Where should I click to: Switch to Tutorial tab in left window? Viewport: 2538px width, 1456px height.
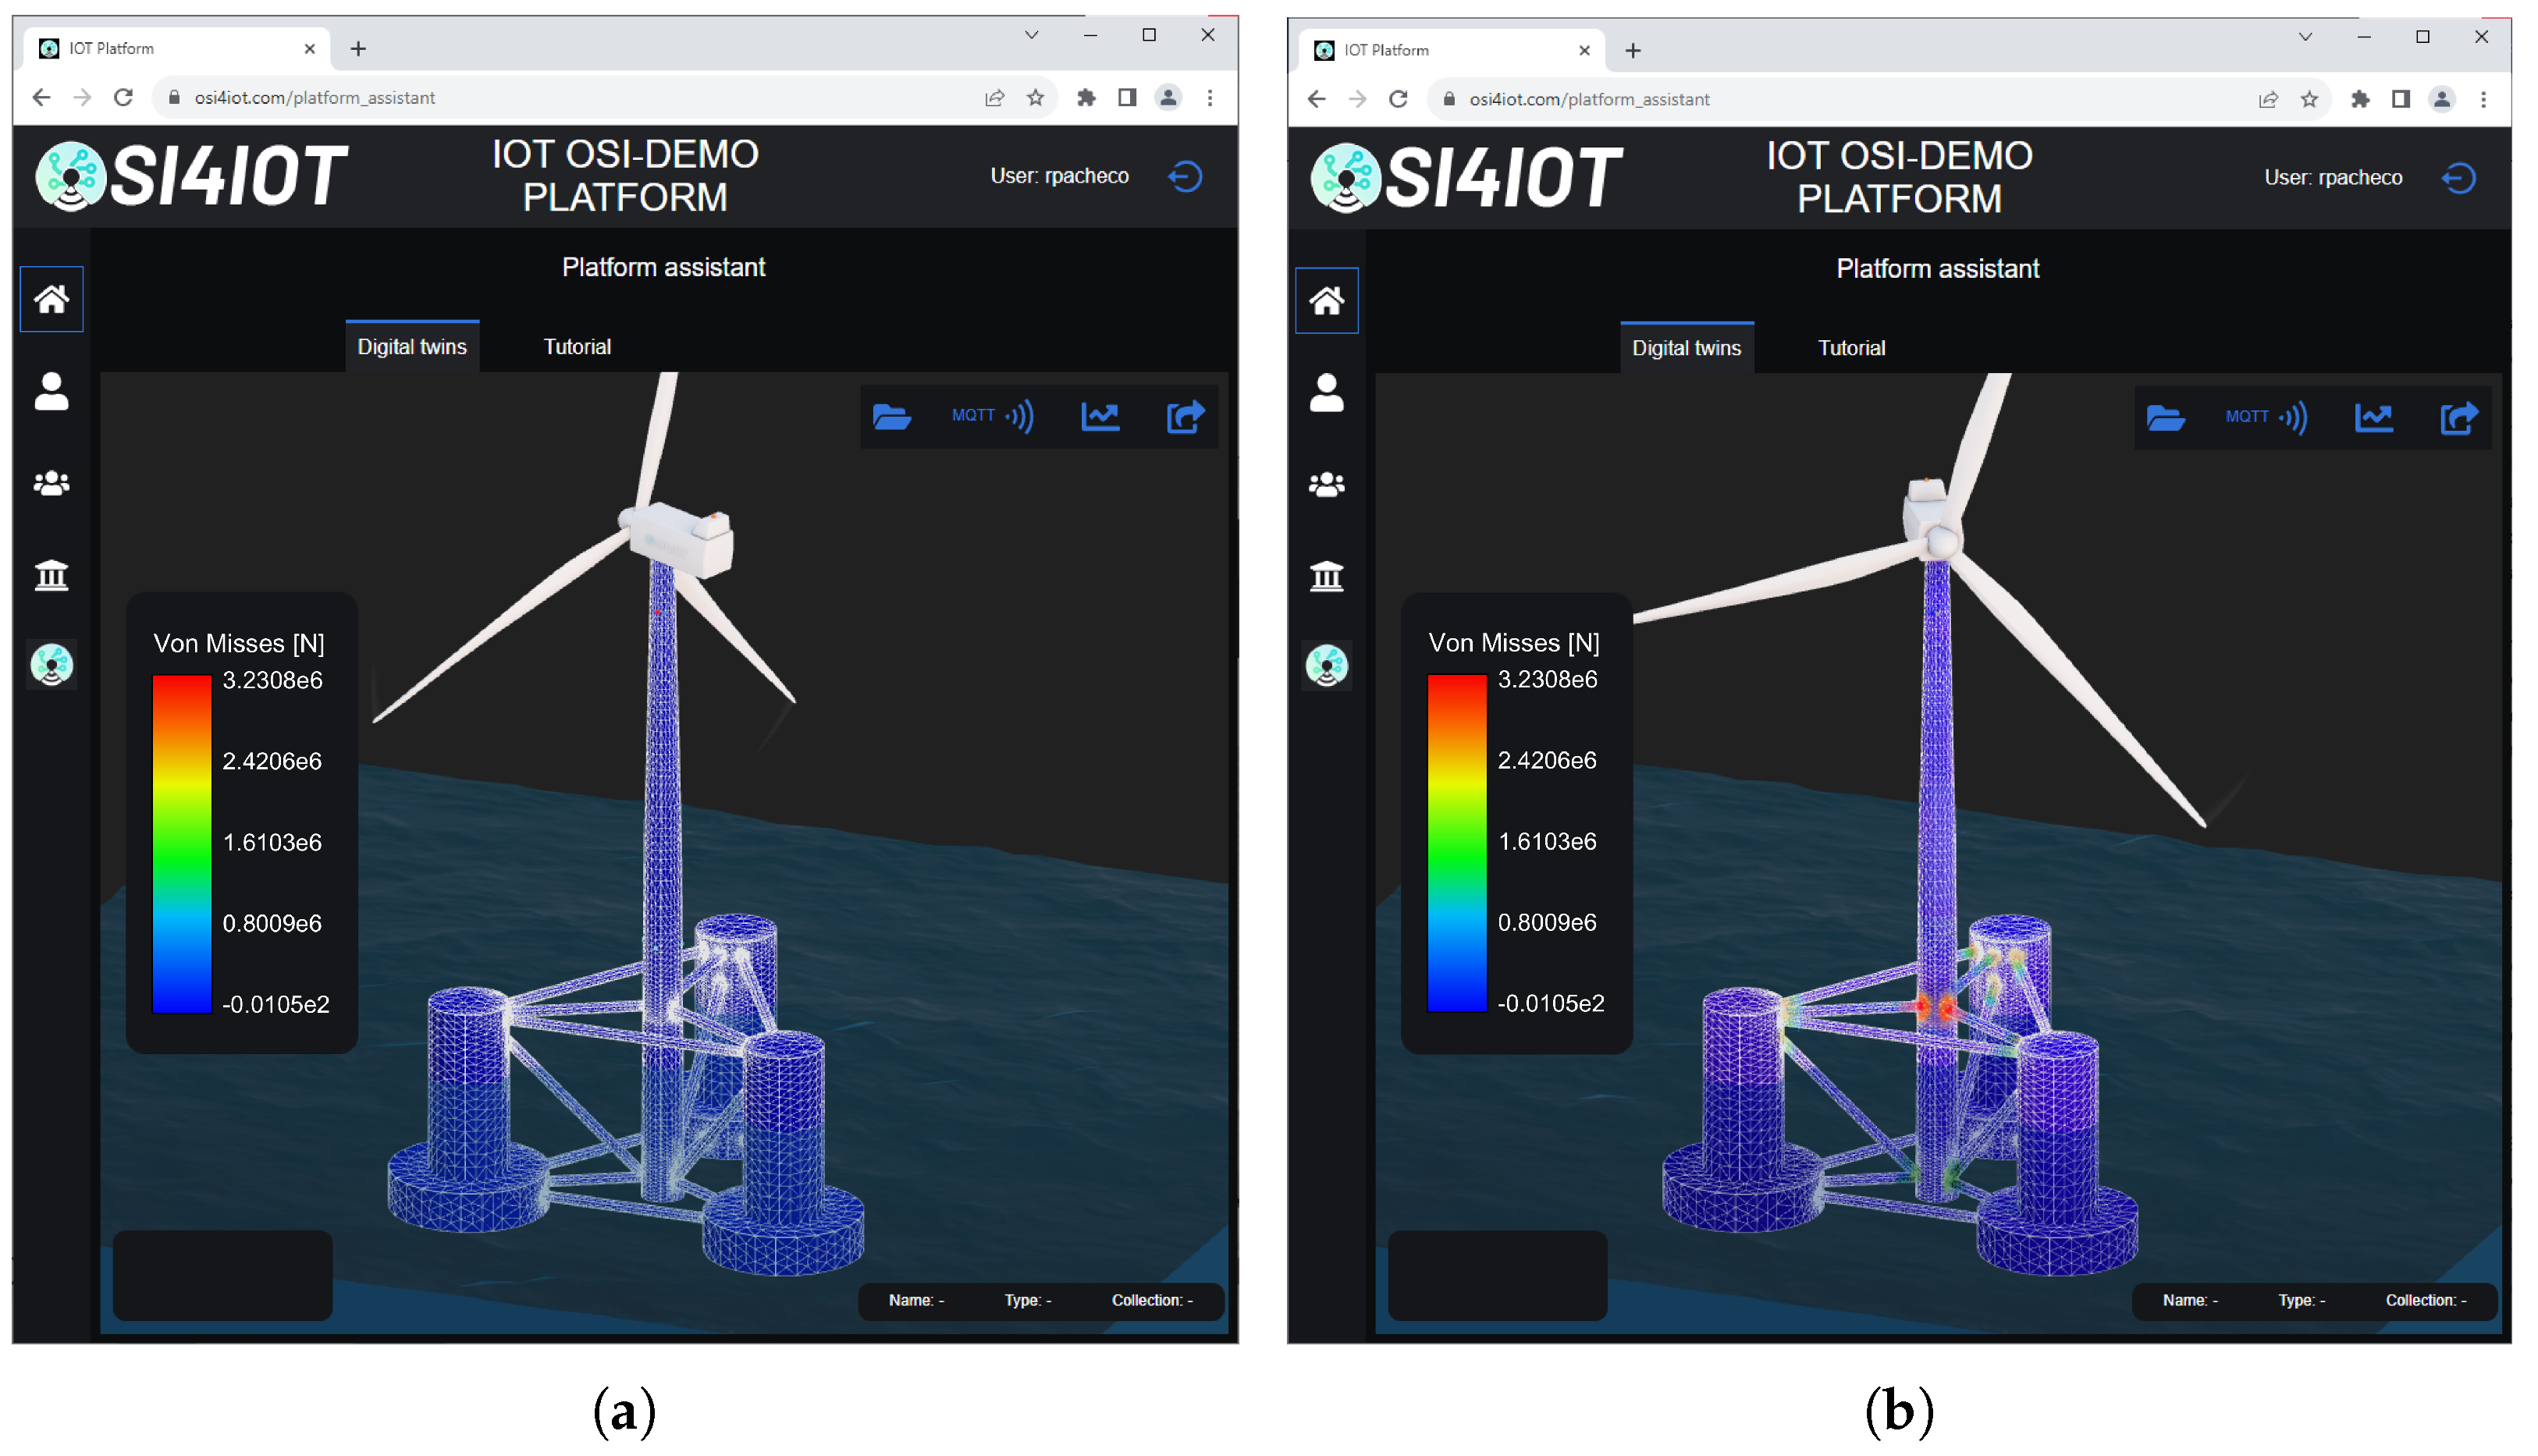point(577,347)
